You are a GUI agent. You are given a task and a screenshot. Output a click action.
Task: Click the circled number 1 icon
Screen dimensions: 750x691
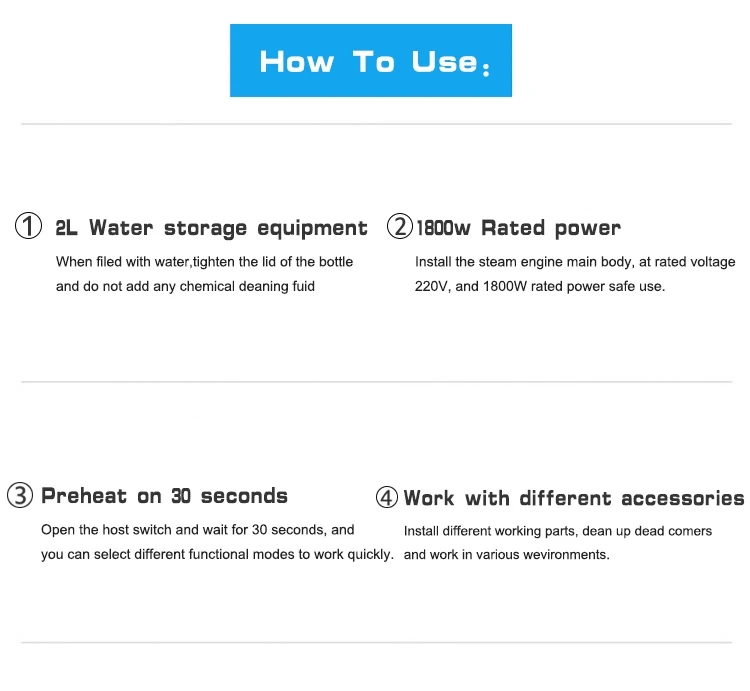(x=28, y=227)
